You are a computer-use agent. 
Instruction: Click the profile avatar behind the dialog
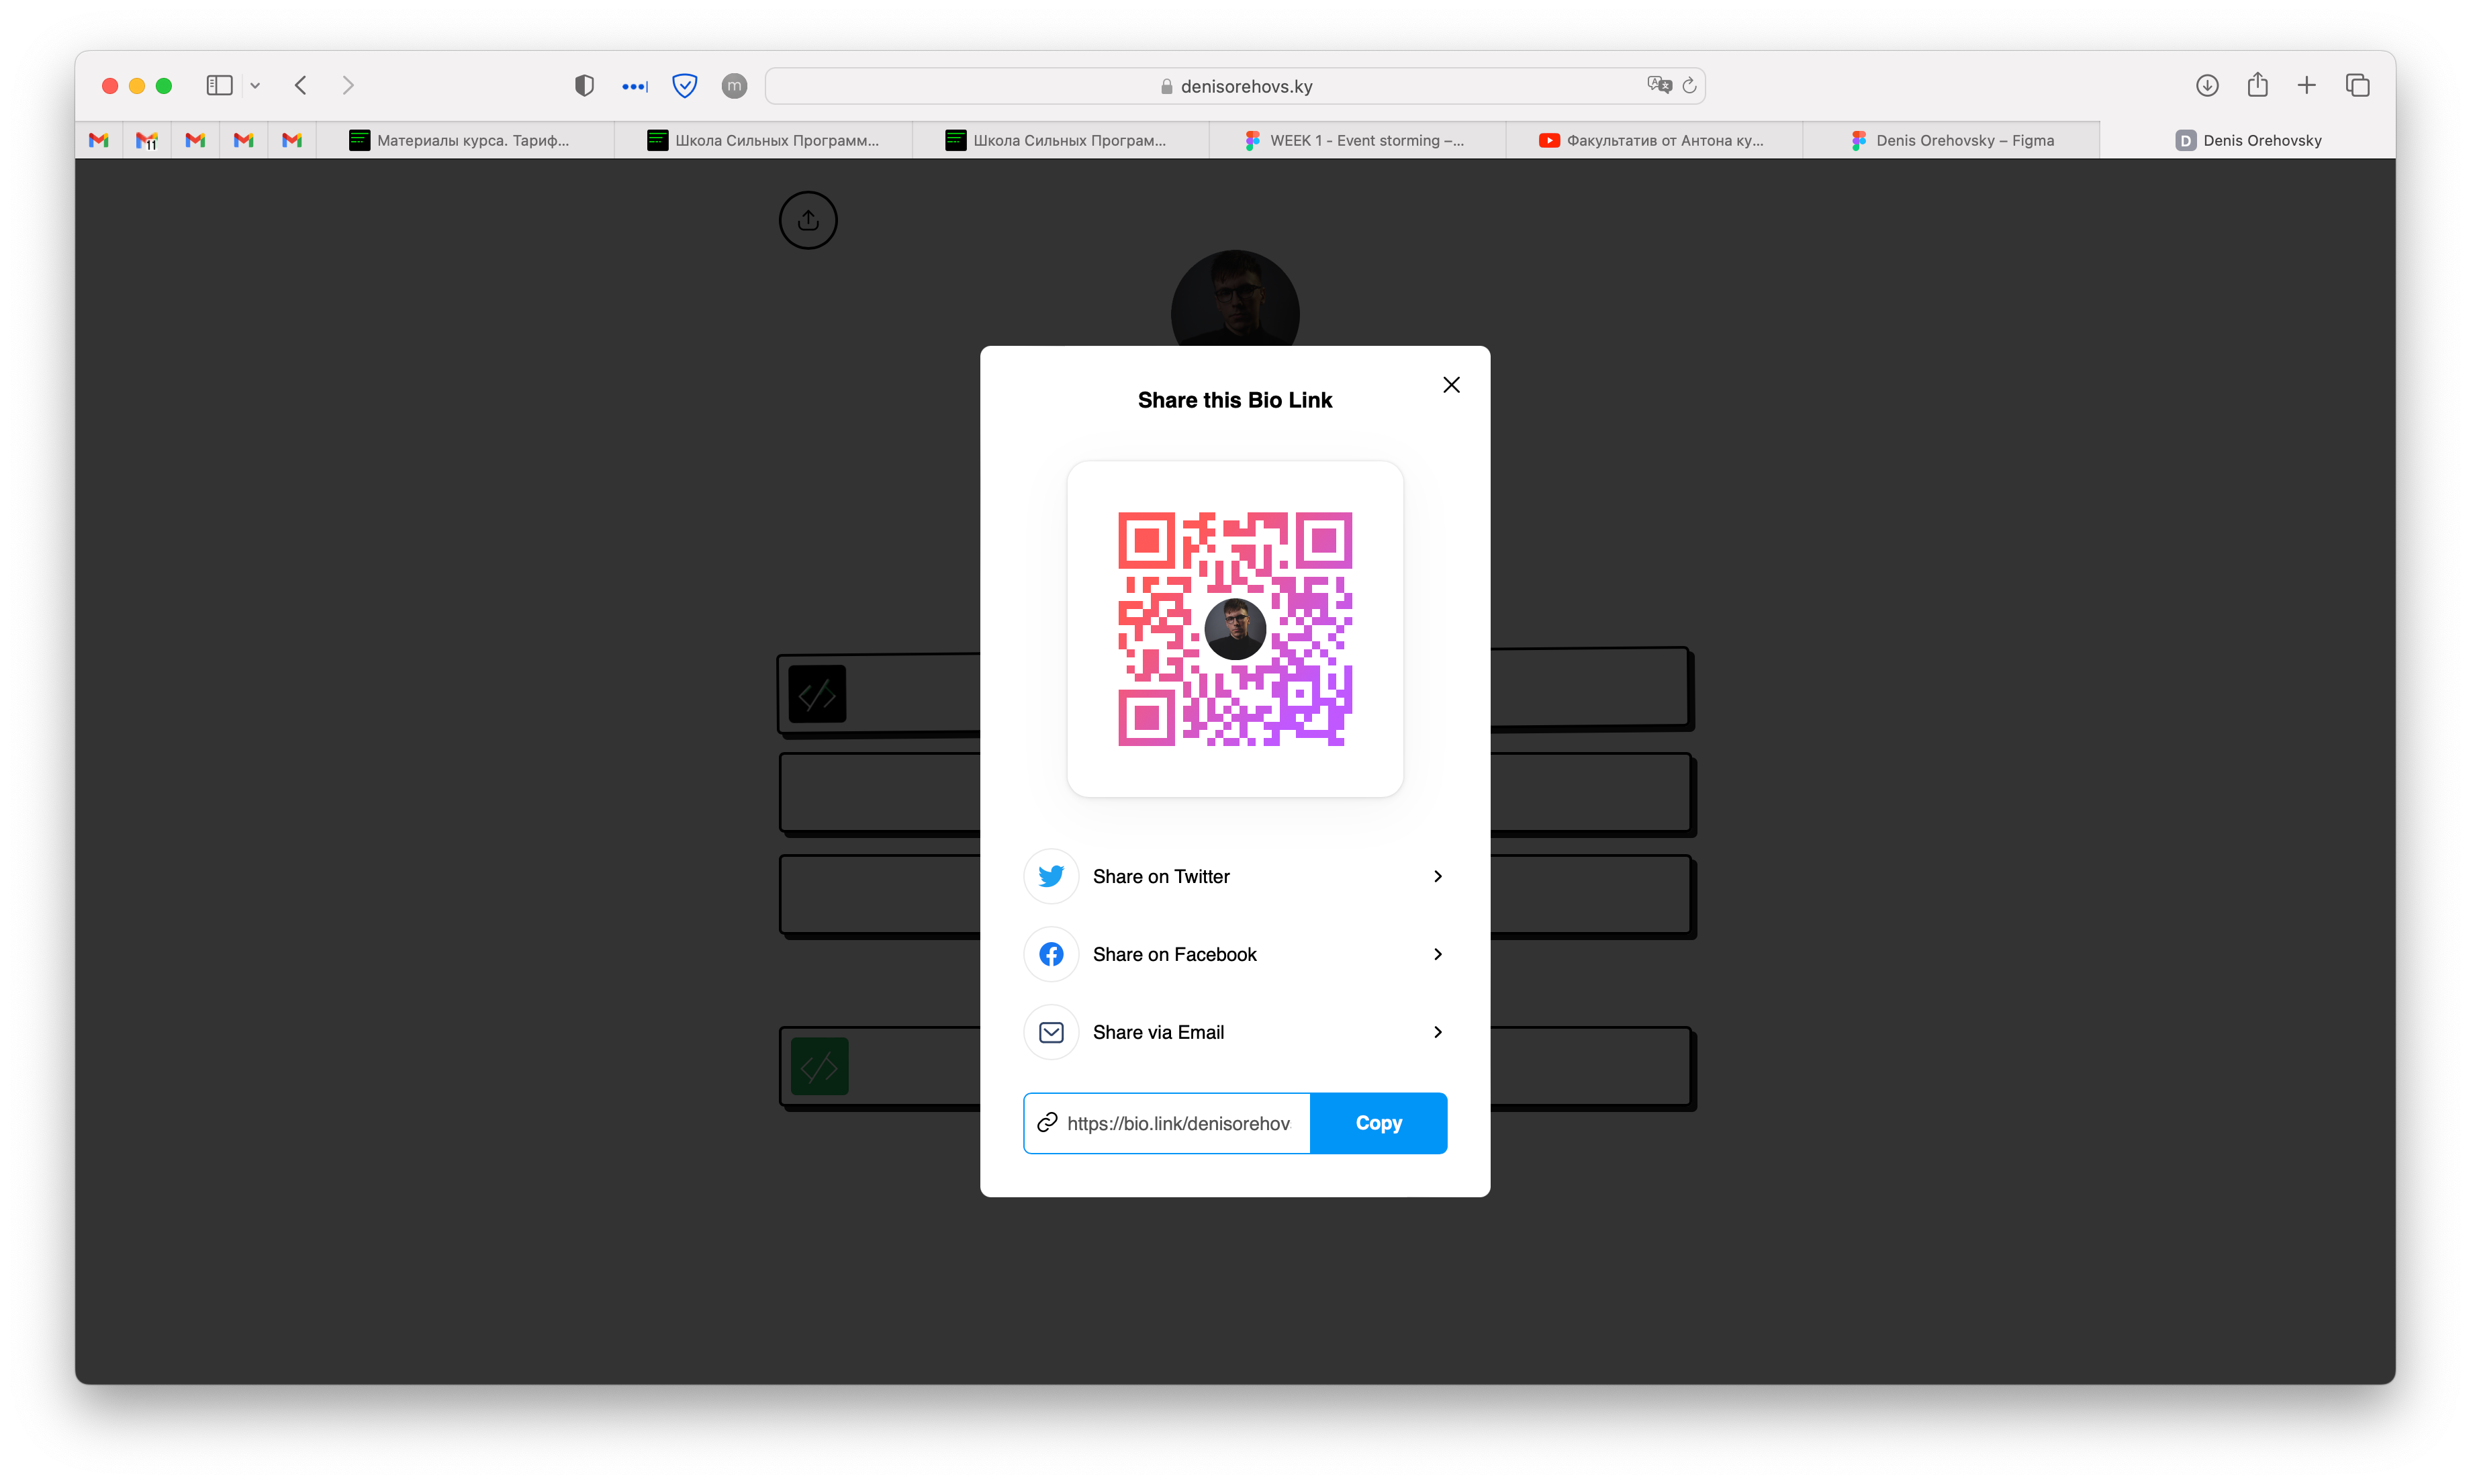coord(1235,298)
